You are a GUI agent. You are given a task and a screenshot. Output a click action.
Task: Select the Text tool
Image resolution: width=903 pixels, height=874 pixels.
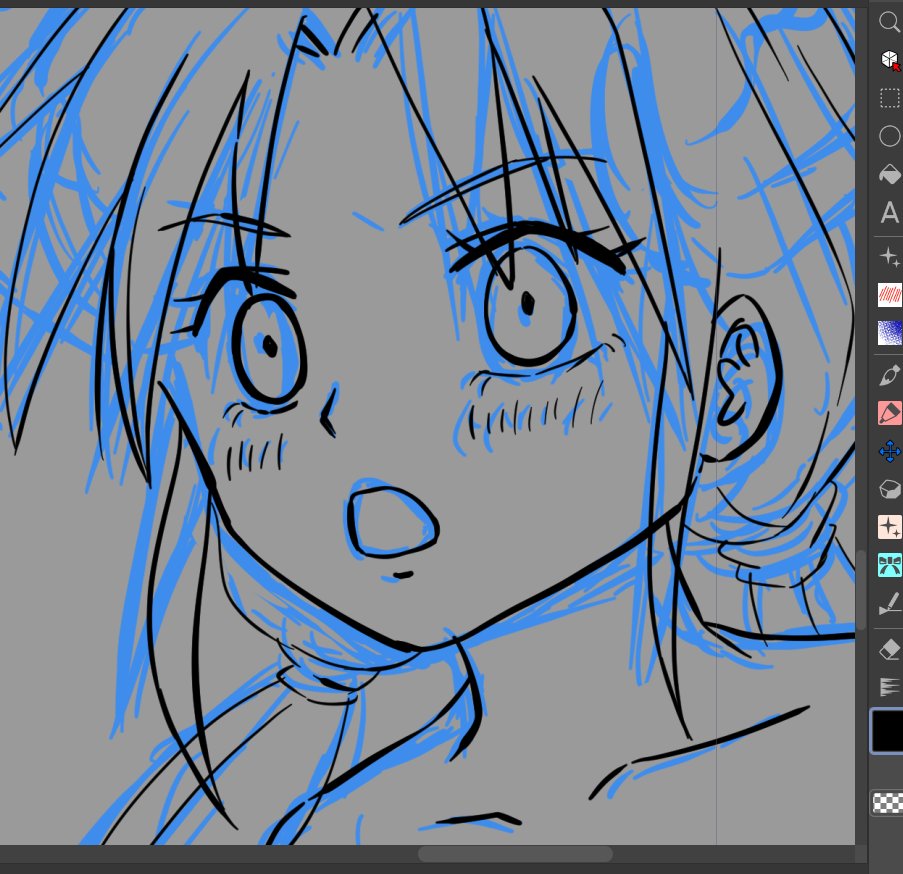coord(890,212)
